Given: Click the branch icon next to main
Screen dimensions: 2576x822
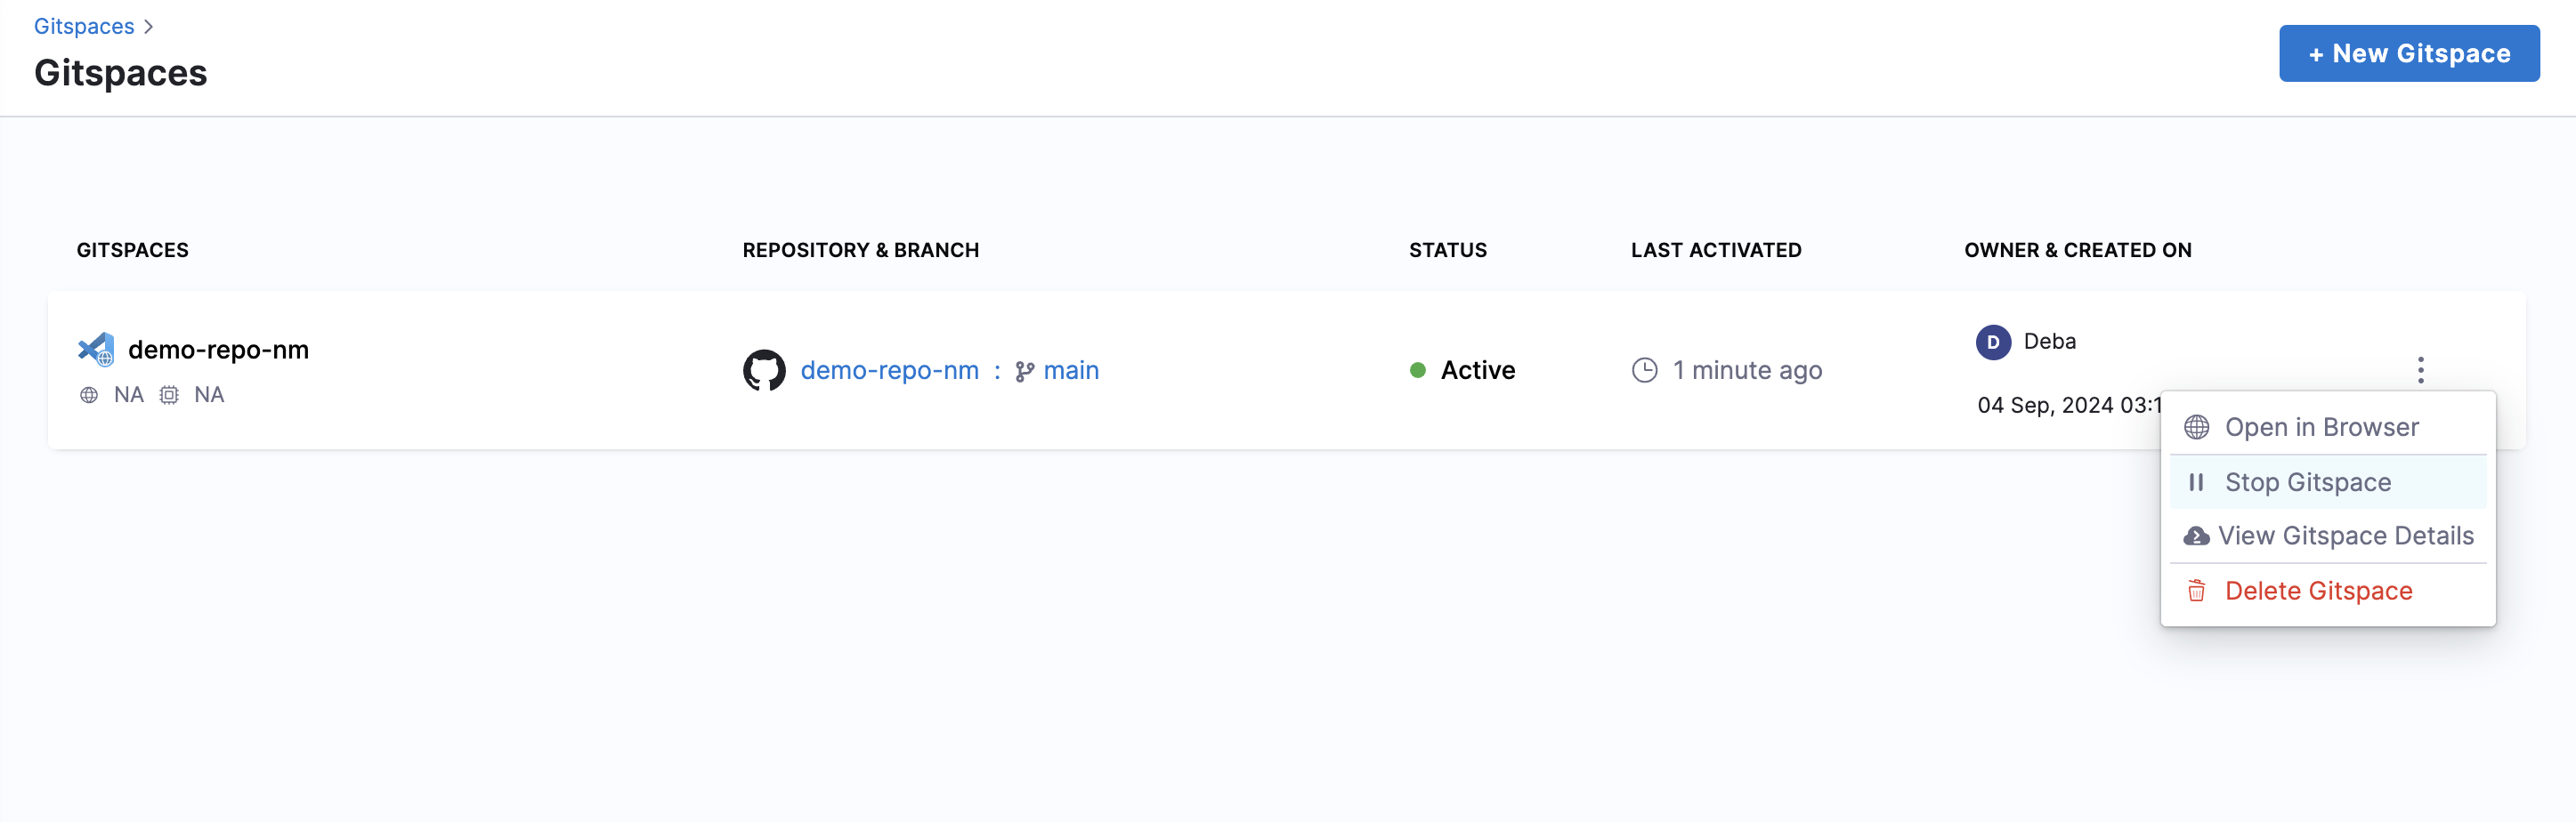Looking at the screenshot, I should [1025, 372].
